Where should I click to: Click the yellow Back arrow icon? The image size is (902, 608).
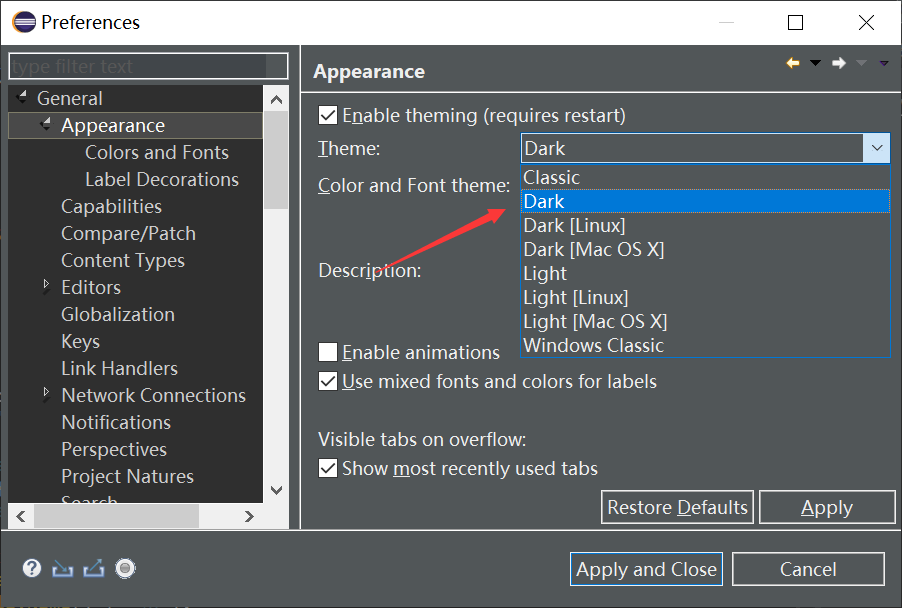click(x=793, y=63)
